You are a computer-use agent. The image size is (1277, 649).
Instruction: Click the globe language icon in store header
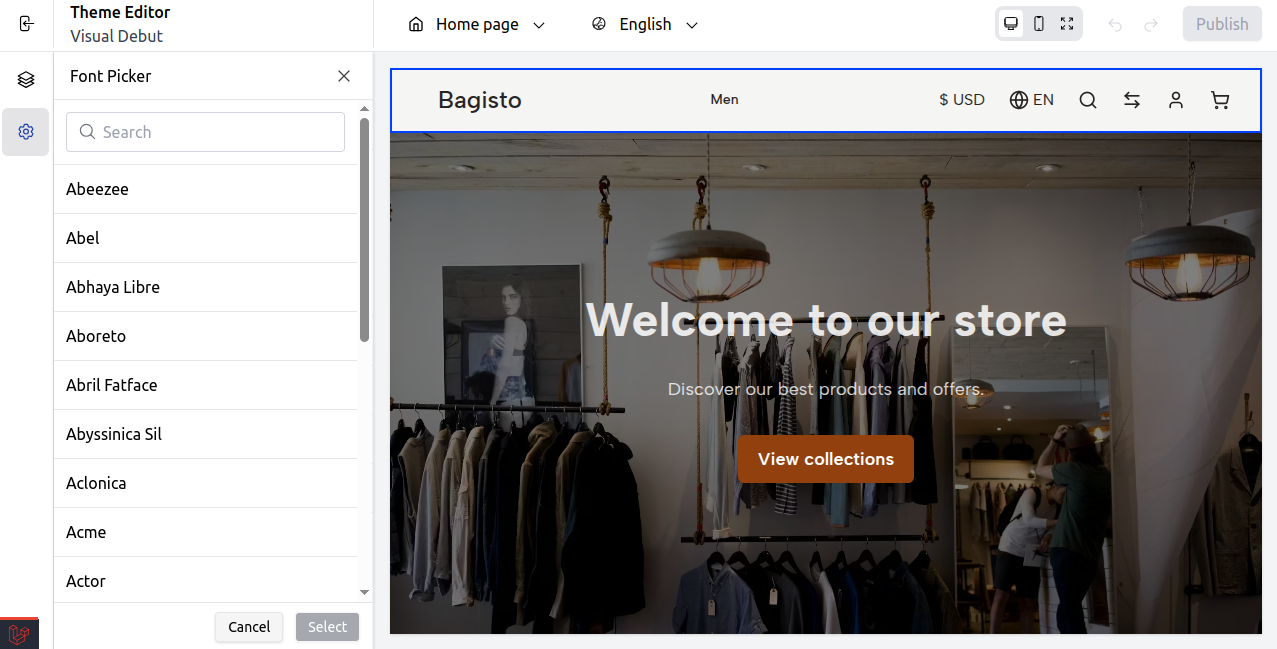(x=1019, y=100)
